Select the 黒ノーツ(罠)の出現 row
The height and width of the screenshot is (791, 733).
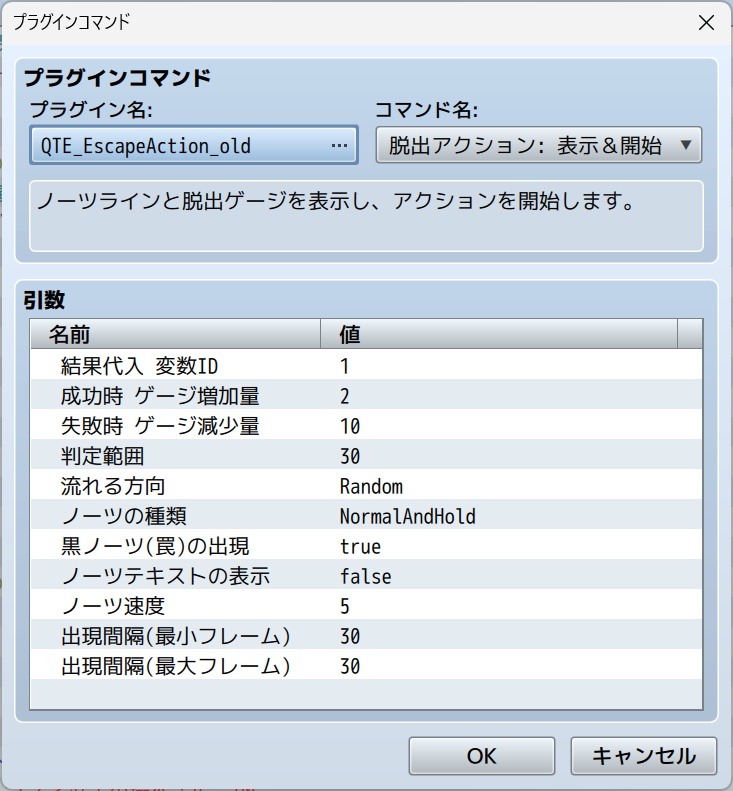pyautogui.click(x=366, y=546)
